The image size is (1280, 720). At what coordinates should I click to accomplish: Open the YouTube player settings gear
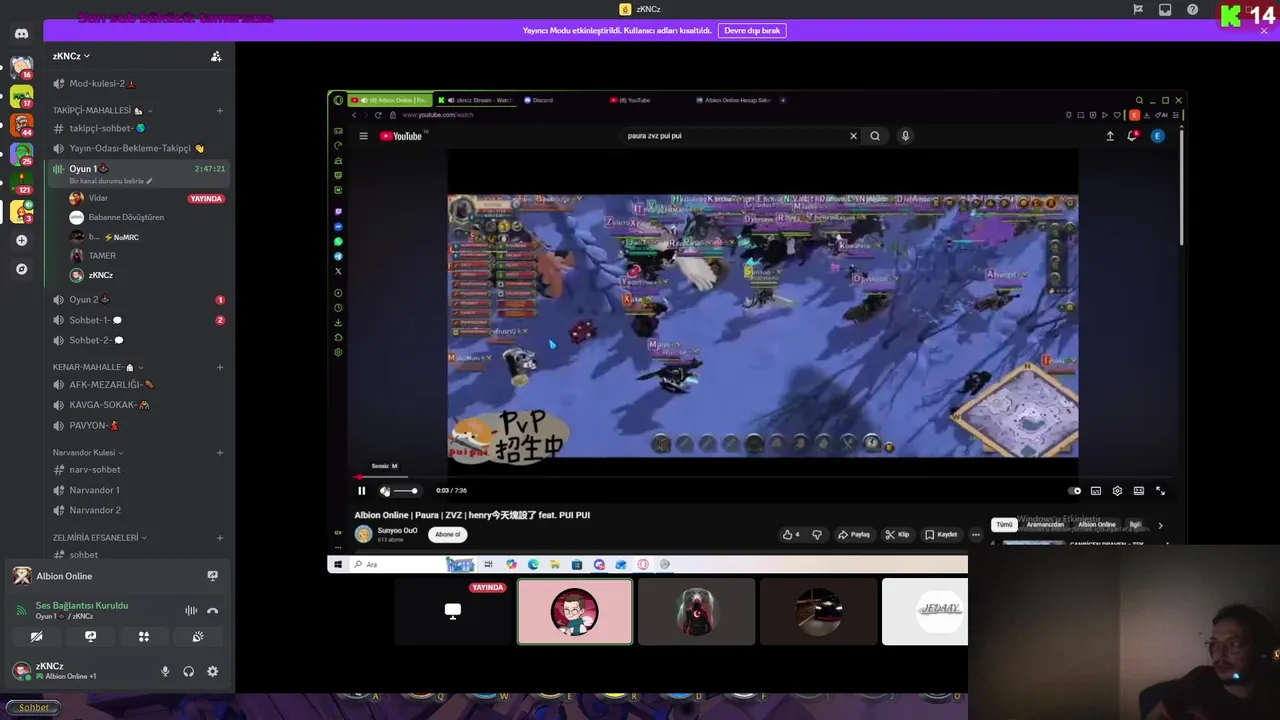tap(1117, 491)
